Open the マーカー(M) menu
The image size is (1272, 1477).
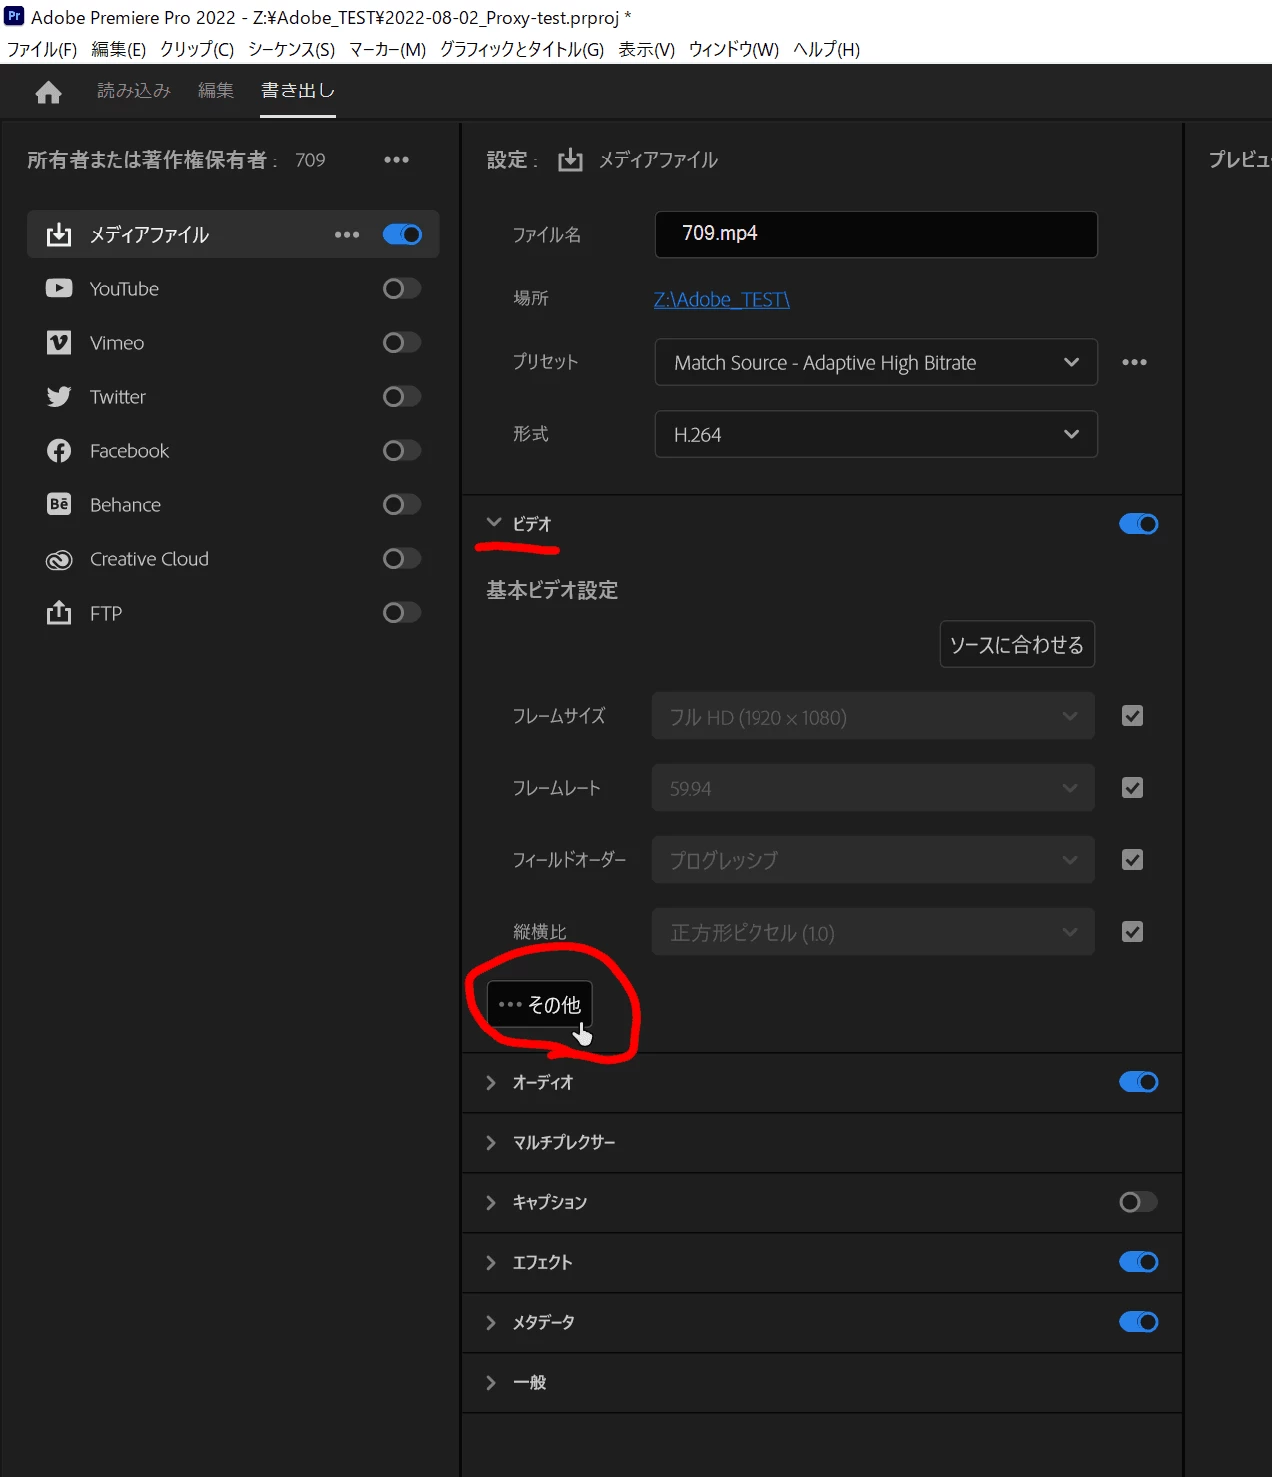click(387, 49)
